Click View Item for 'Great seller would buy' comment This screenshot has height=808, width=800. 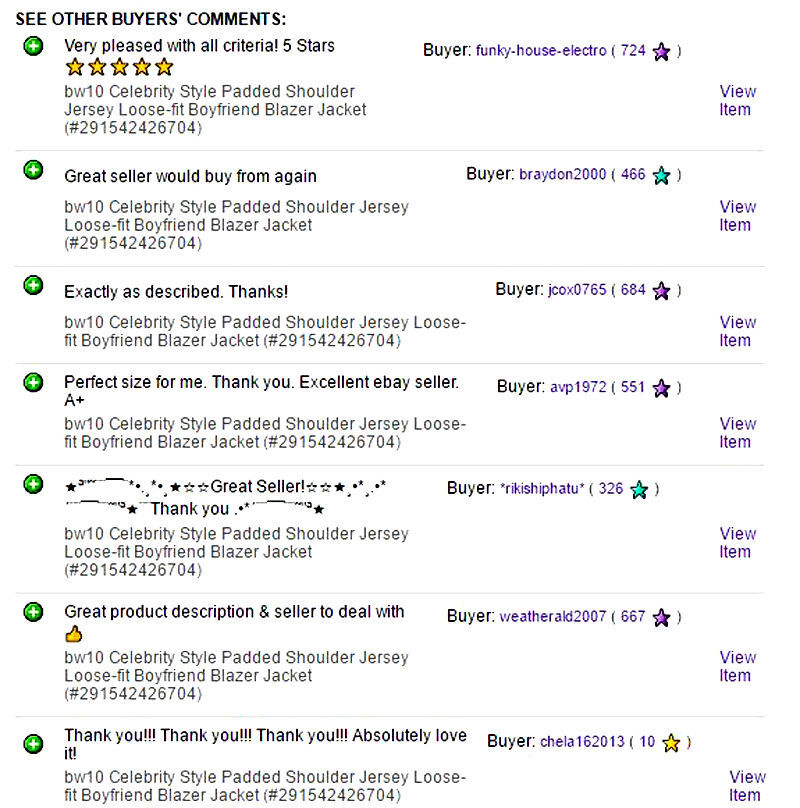tap(738, 216)
